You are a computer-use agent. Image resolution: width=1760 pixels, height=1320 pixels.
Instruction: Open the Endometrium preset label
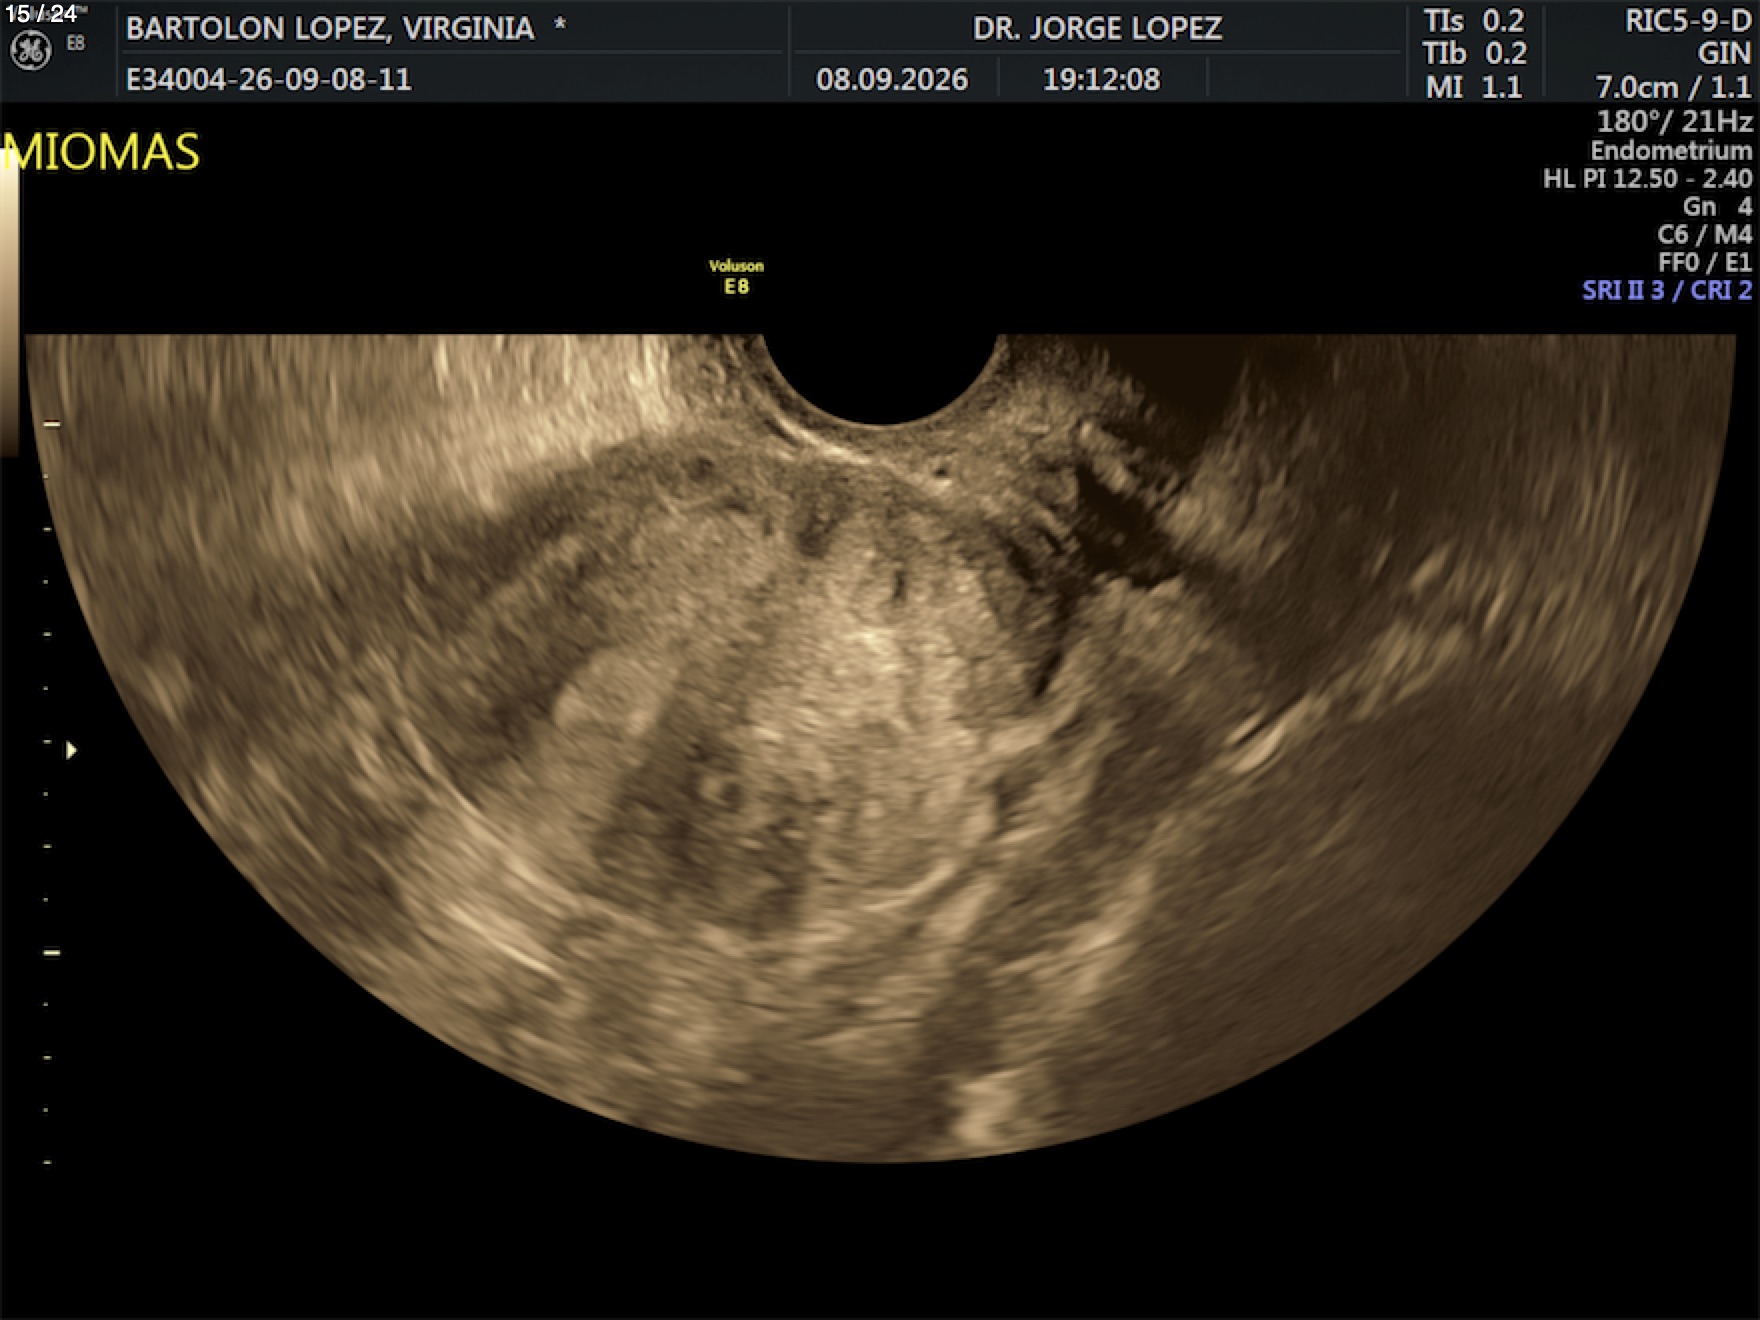1671,151
